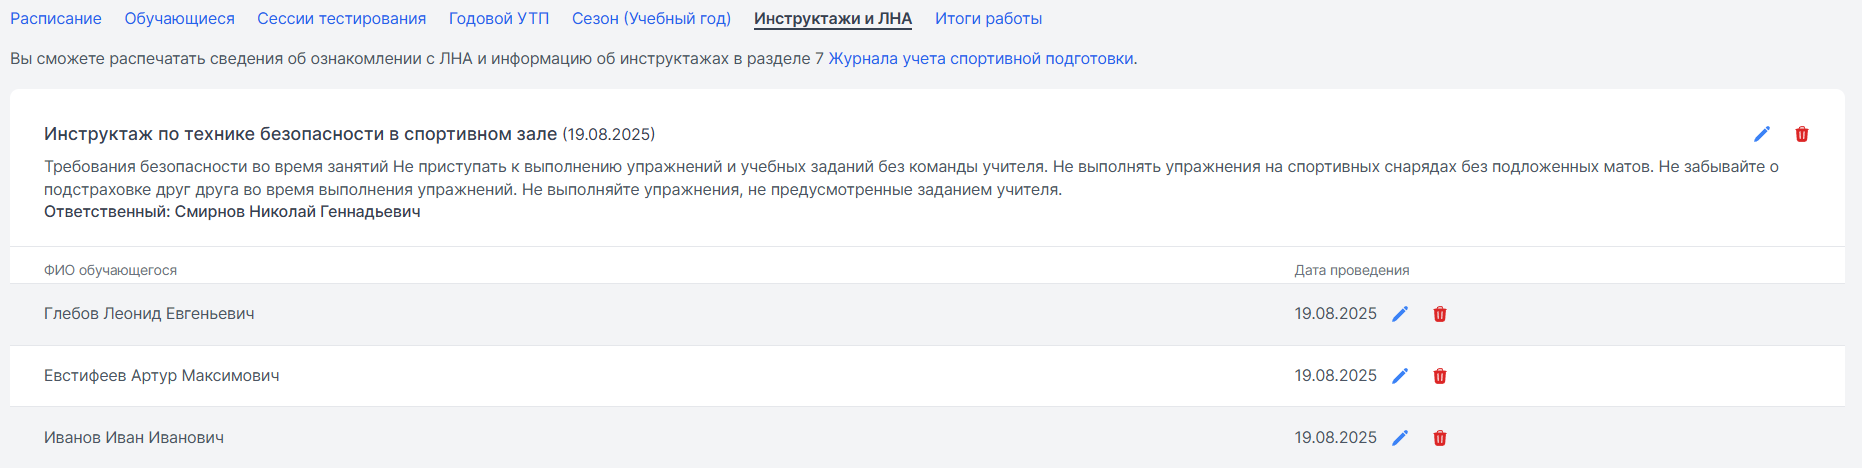Image resolution: width=1864 pixels, height=468 pixels.
Task: Delete the Глебов Леонид Евгеньевич record
Action: click(1440, 314)
